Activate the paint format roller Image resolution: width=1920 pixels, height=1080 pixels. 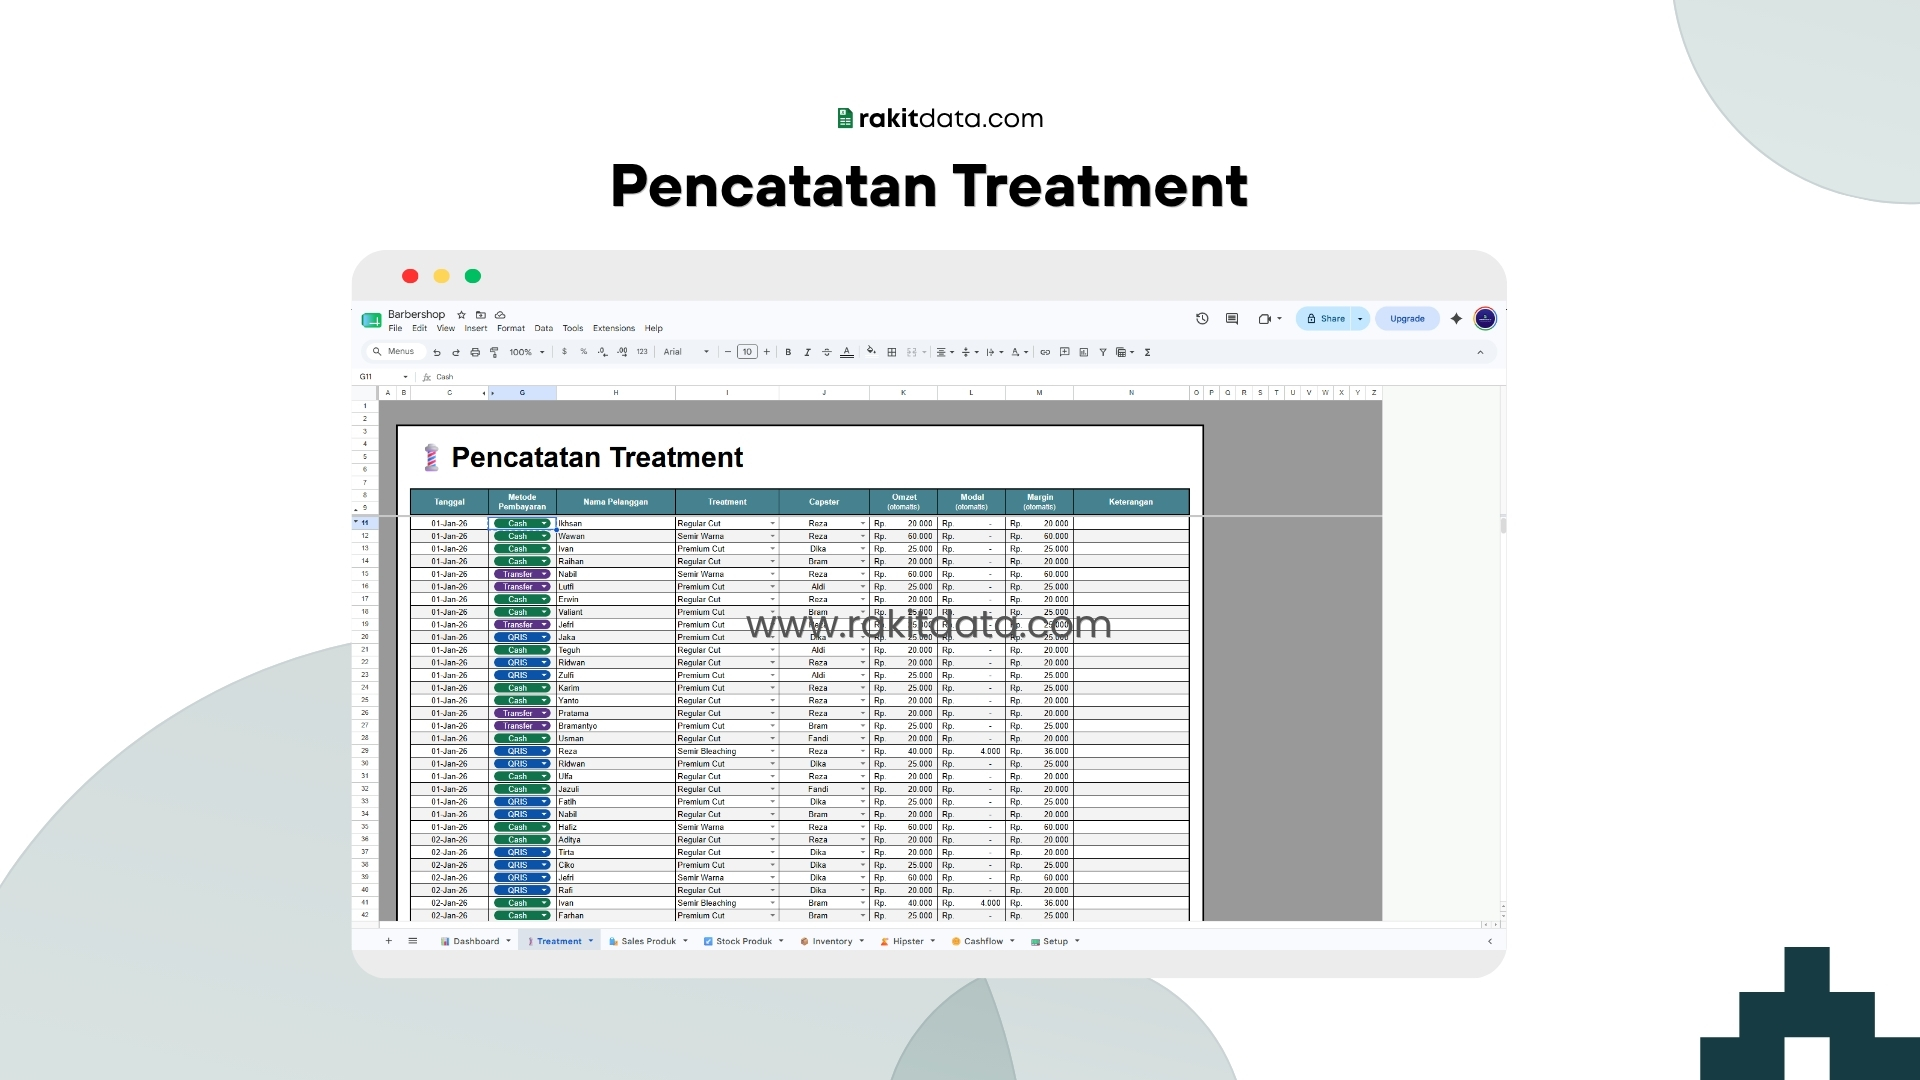point(494,352)
